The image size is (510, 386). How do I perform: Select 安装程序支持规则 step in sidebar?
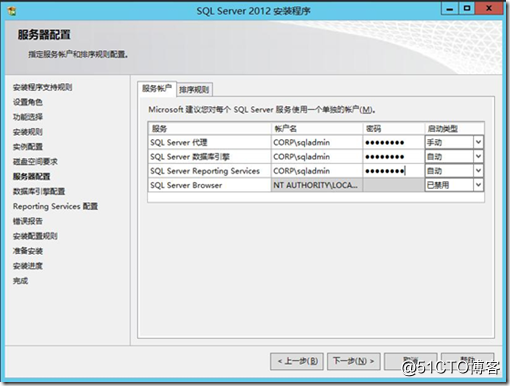tap(42, 87)
